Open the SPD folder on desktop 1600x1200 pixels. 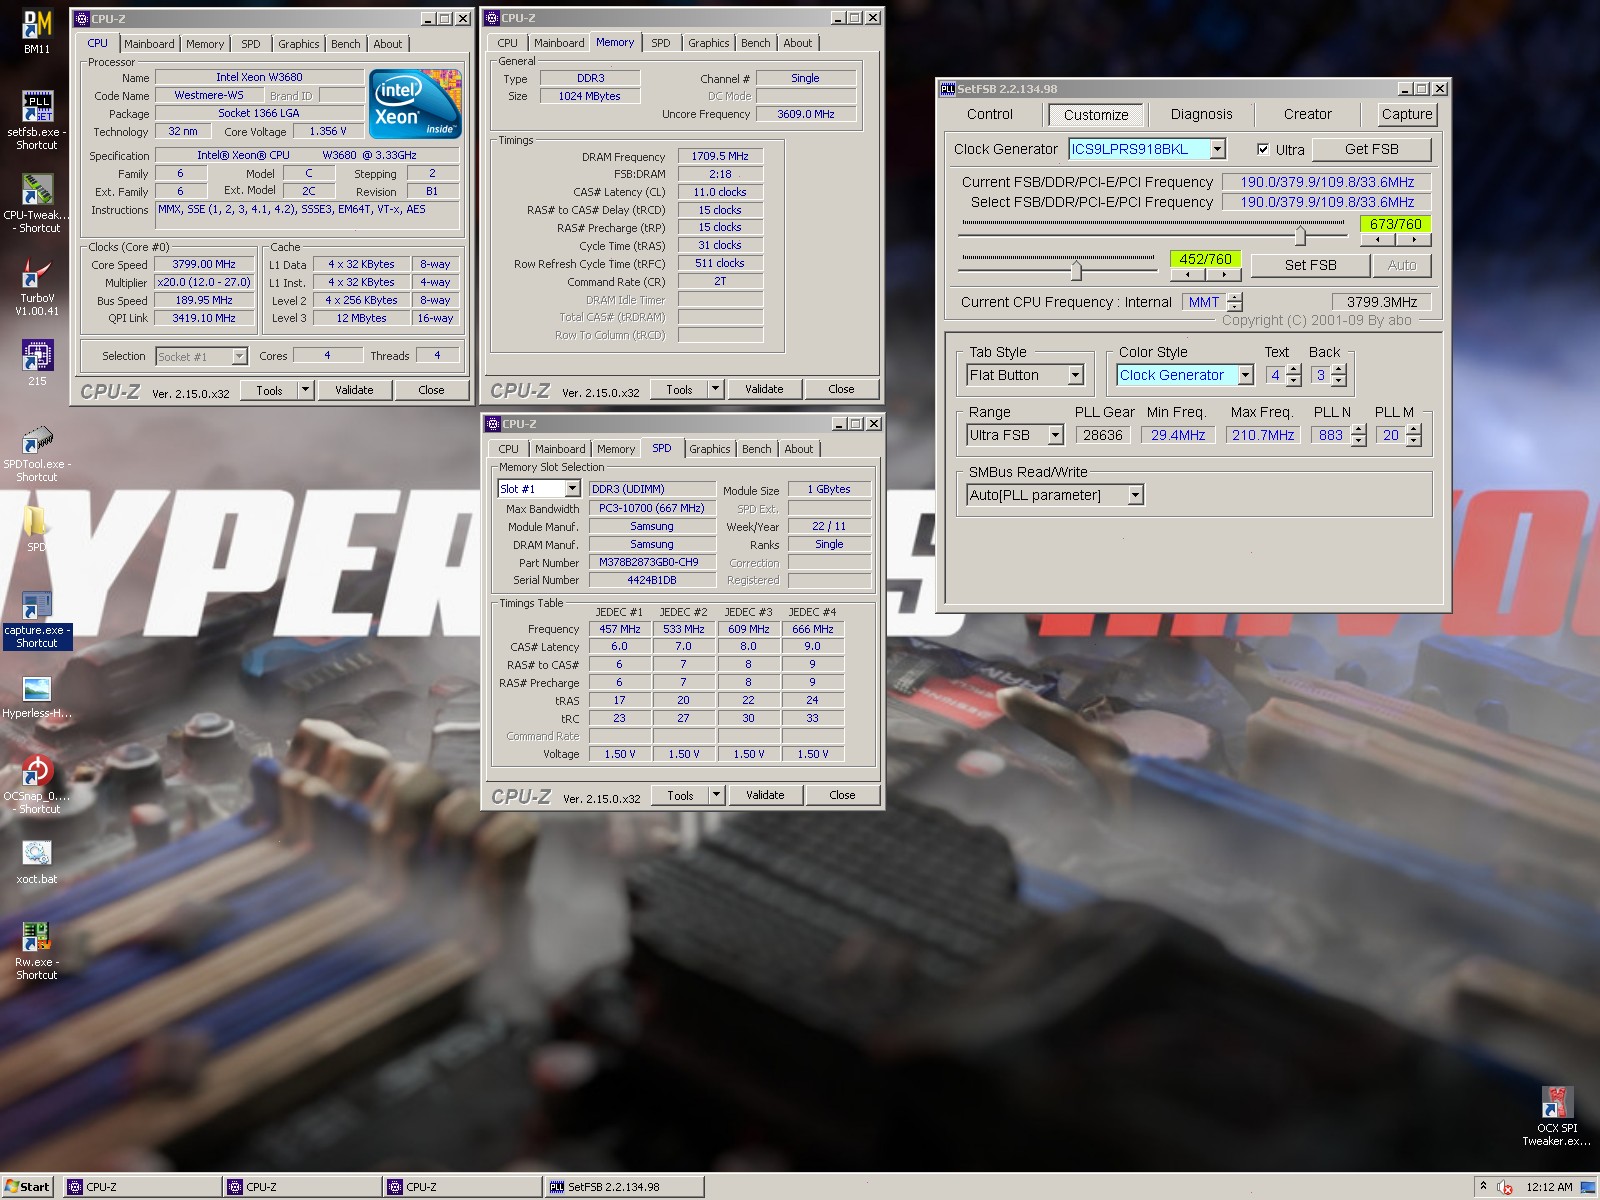(36, 528)
